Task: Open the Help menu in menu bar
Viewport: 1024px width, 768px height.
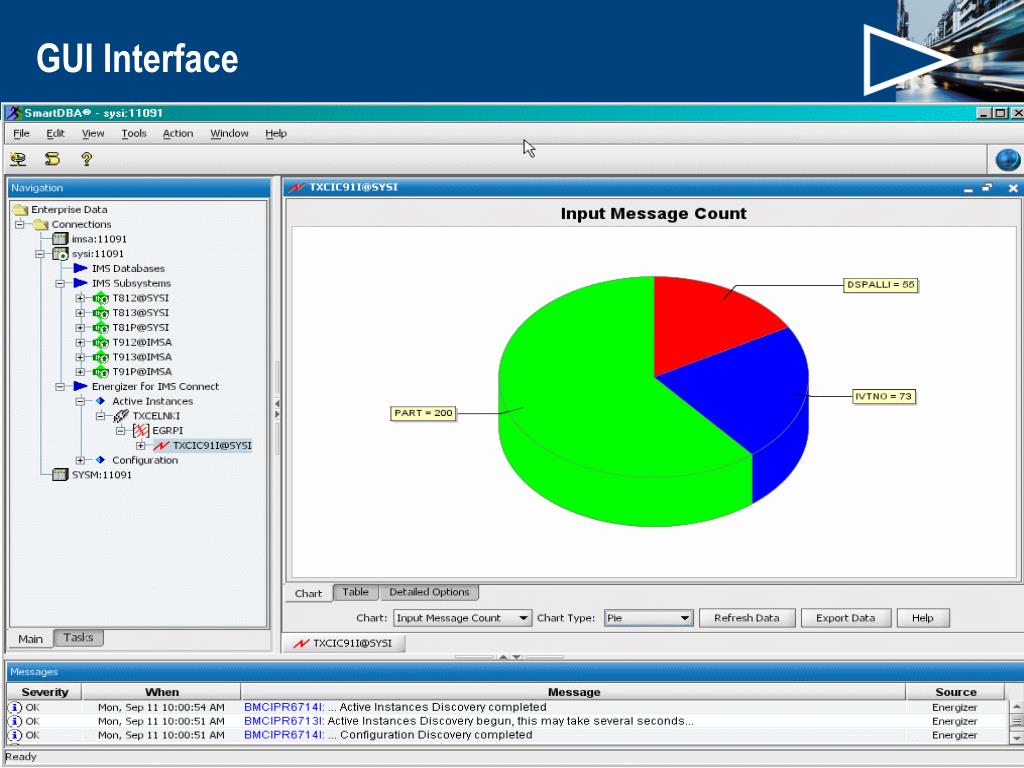Action: 276,133
